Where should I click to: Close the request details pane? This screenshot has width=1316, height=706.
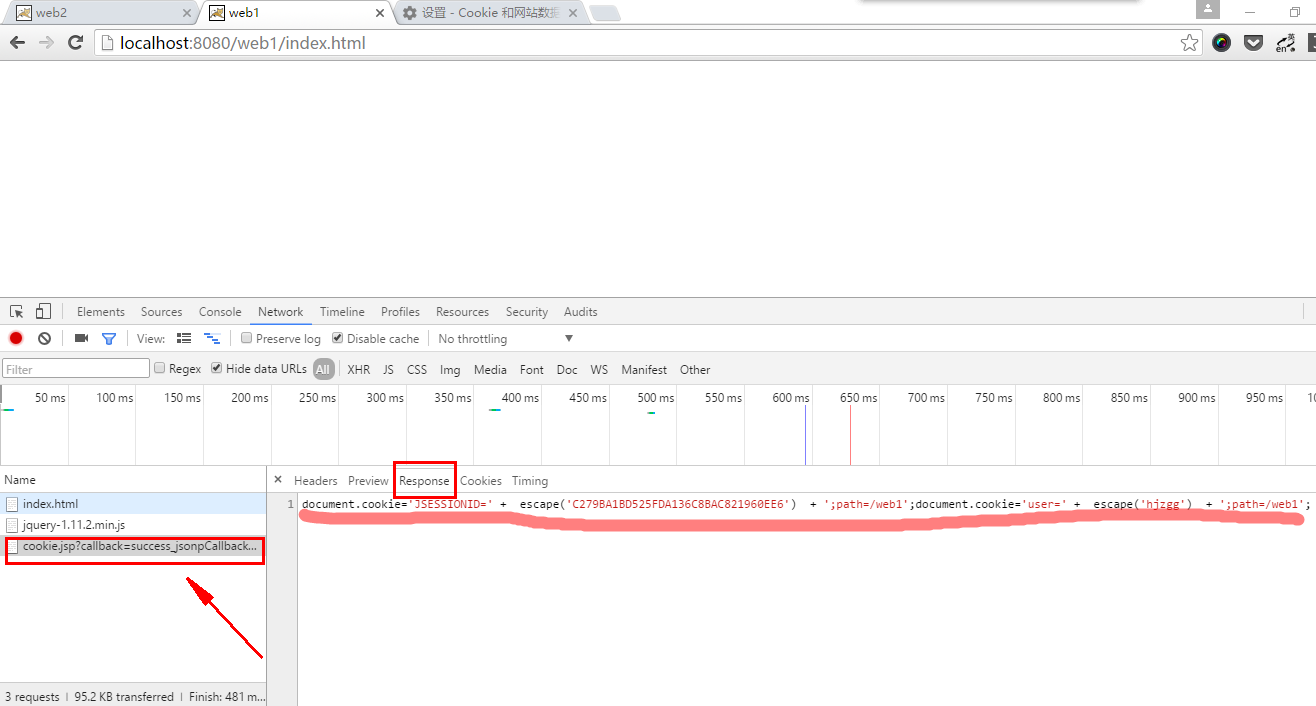[278, 480]
